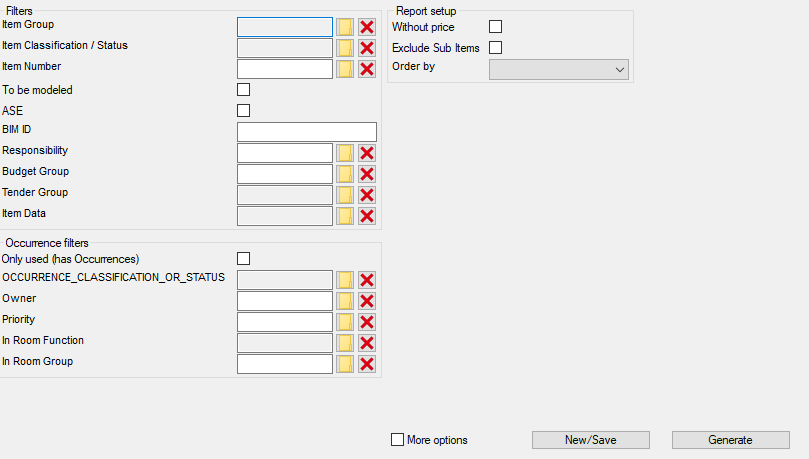Screen dimensions: 809x459
Task: Open folder browser for Item Group
Action: [345, 27]
